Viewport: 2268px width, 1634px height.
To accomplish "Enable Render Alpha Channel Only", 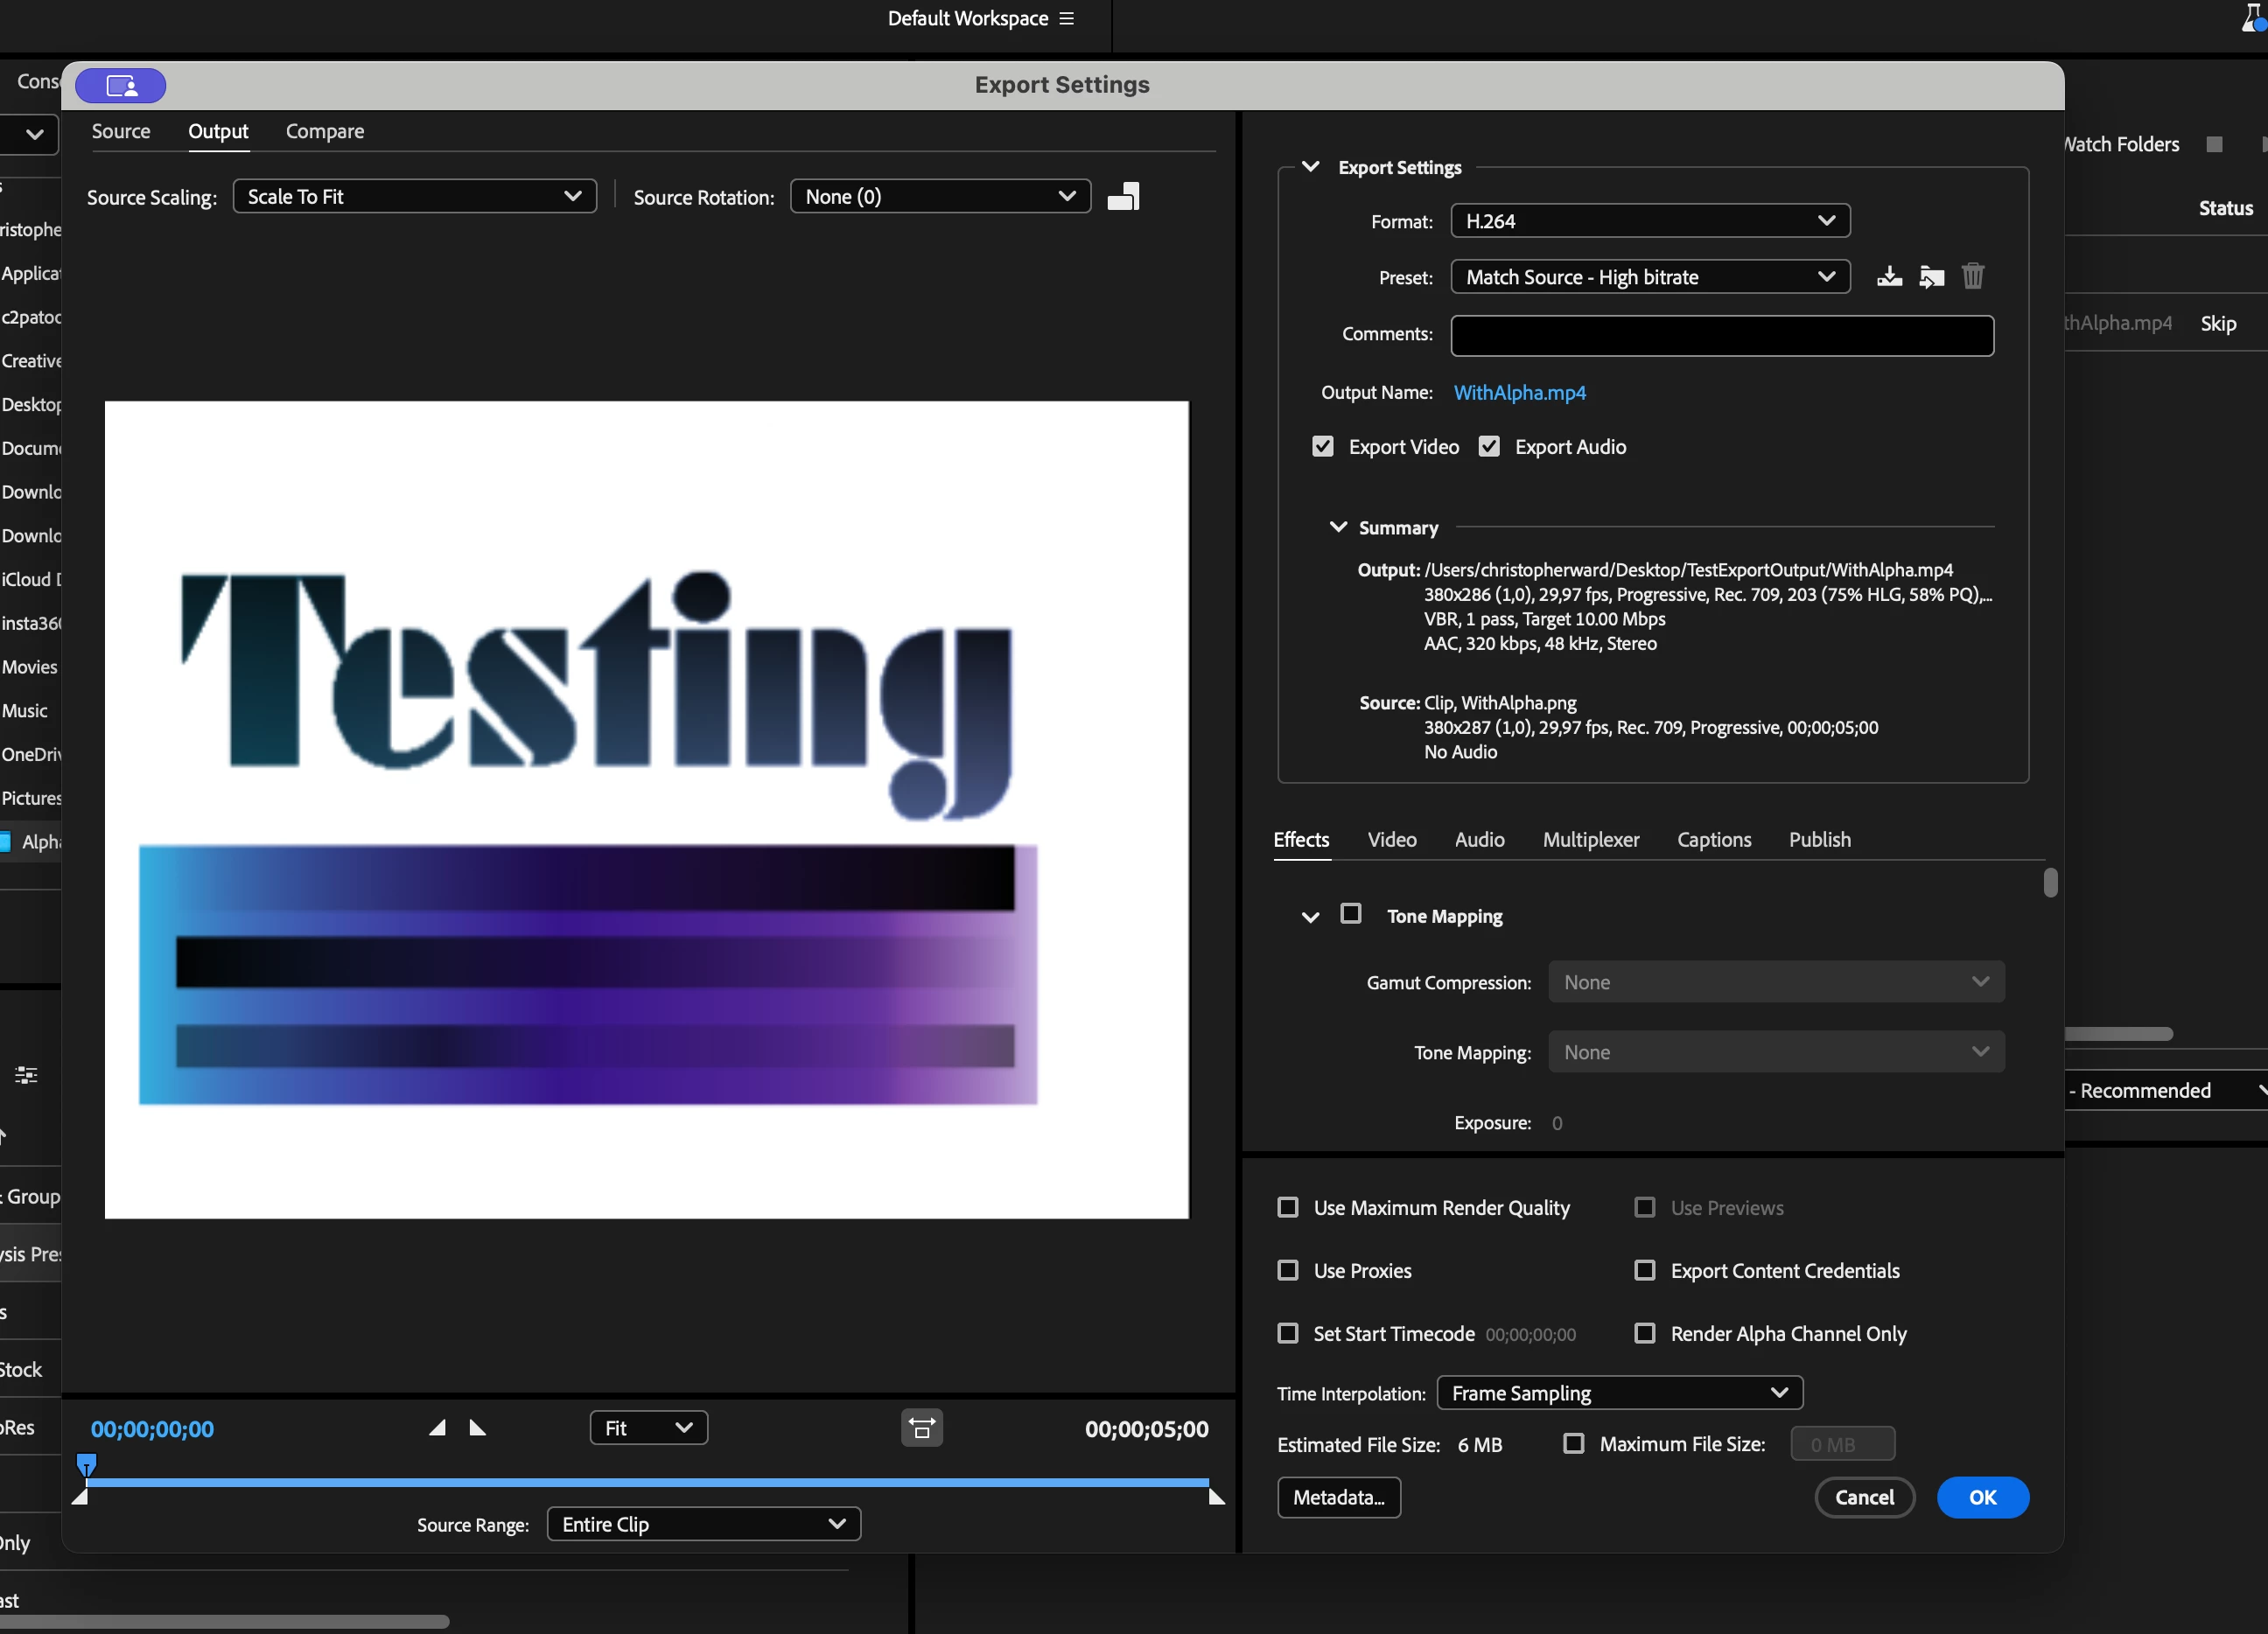I will click(x=1644, y=1333).
